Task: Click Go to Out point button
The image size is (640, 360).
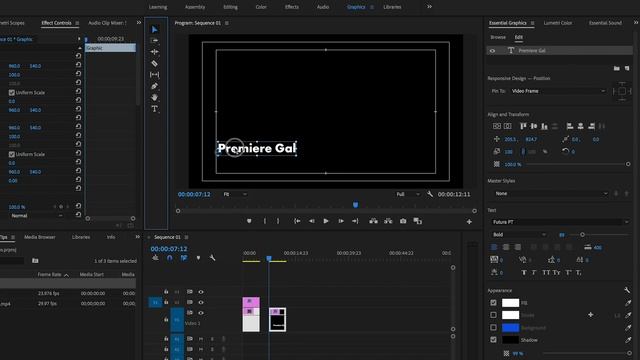Action: [355, 221]
